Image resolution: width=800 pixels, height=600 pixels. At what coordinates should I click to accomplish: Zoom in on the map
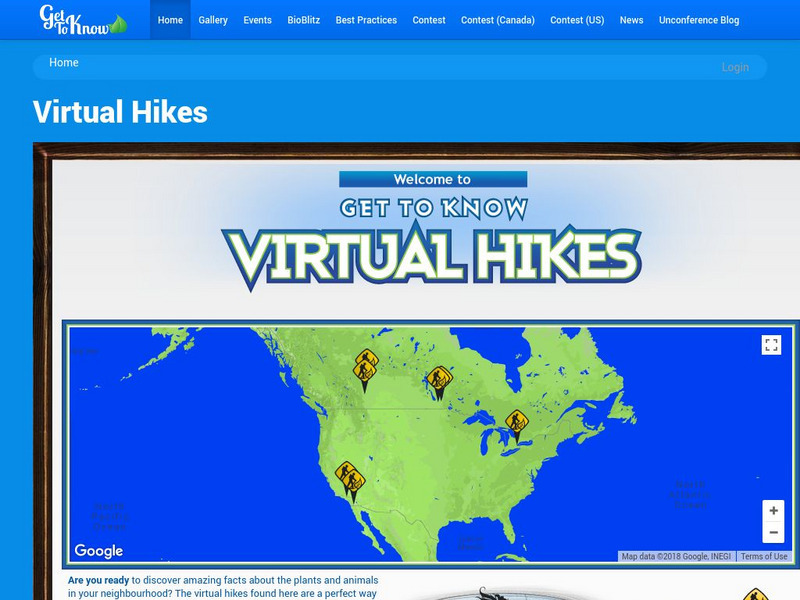pyautogui.click(x=773, y=510)
